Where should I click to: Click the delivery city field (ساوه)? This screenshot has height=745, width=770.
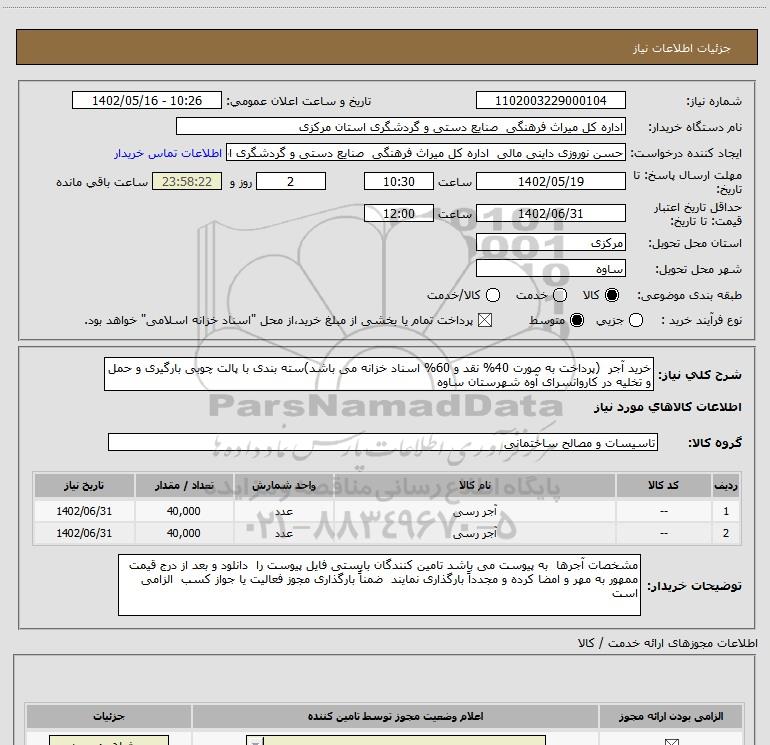pos(550,268)
